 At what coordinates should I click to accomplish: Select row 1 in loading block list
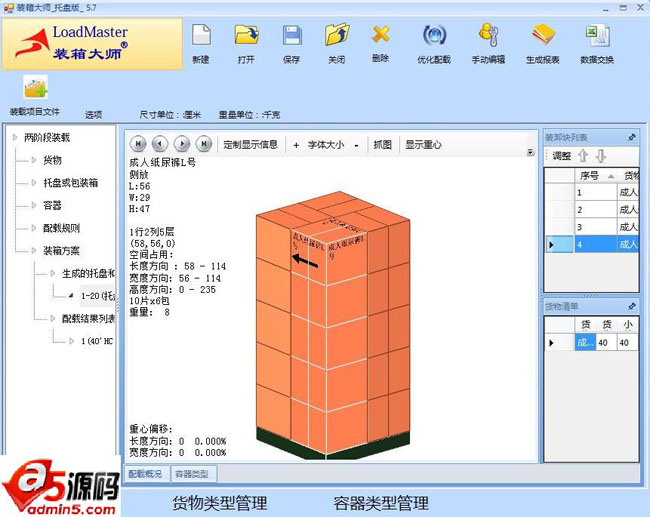(x=592, y=192)
